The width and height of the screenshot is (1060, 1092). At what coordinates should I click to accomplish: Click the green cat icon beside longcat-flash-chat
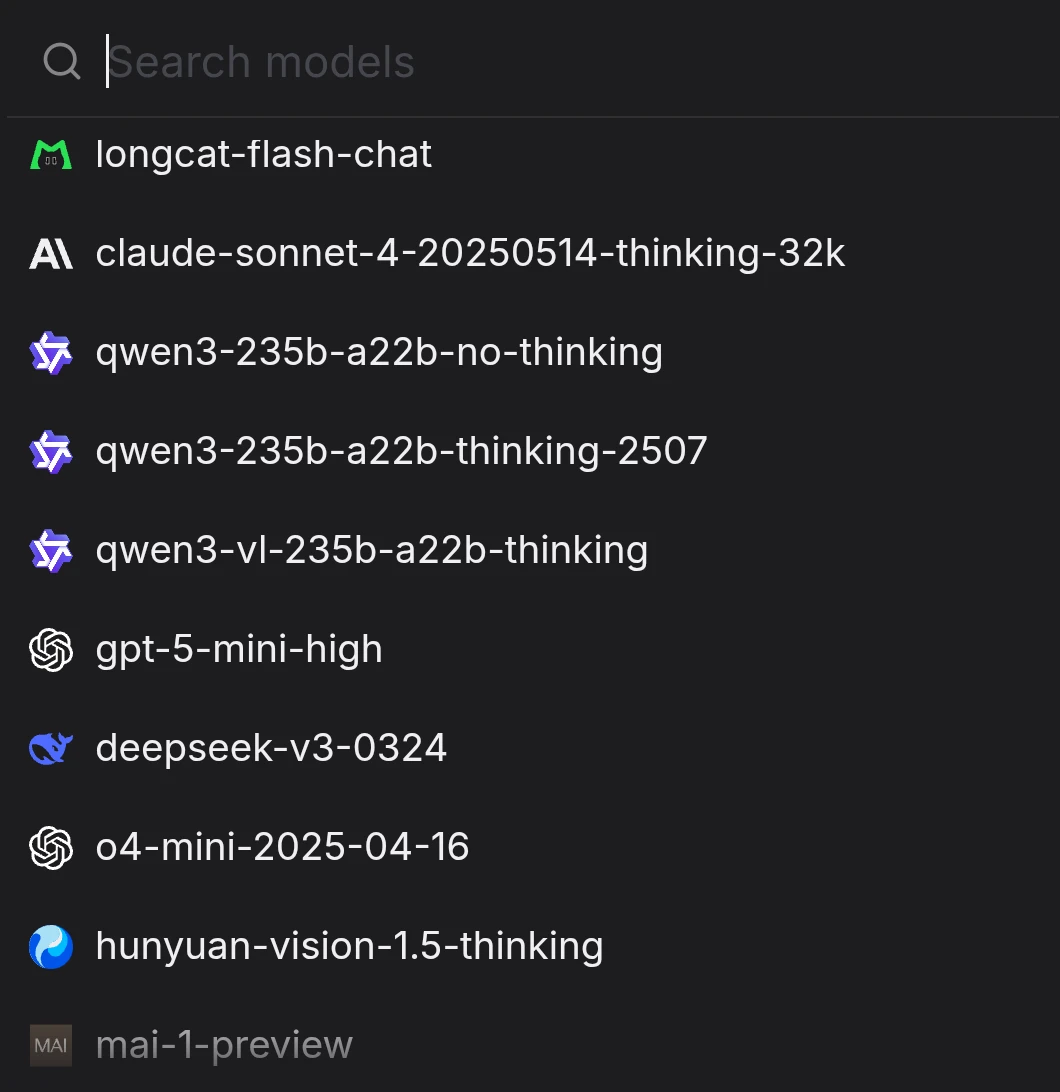(x=51, y=155)
